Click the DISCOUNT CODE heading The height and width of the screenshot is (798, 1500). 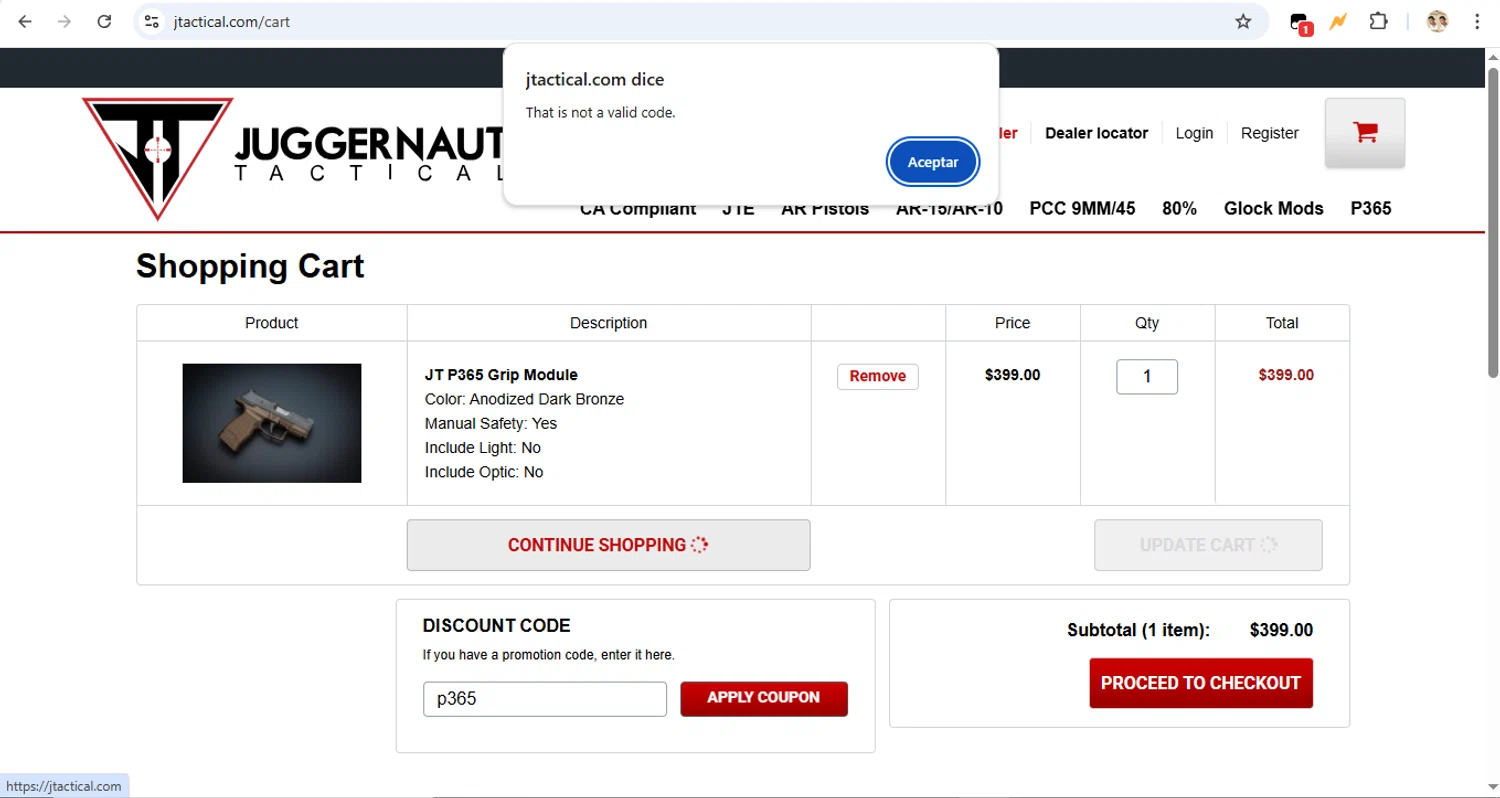(x=496, y=626)
